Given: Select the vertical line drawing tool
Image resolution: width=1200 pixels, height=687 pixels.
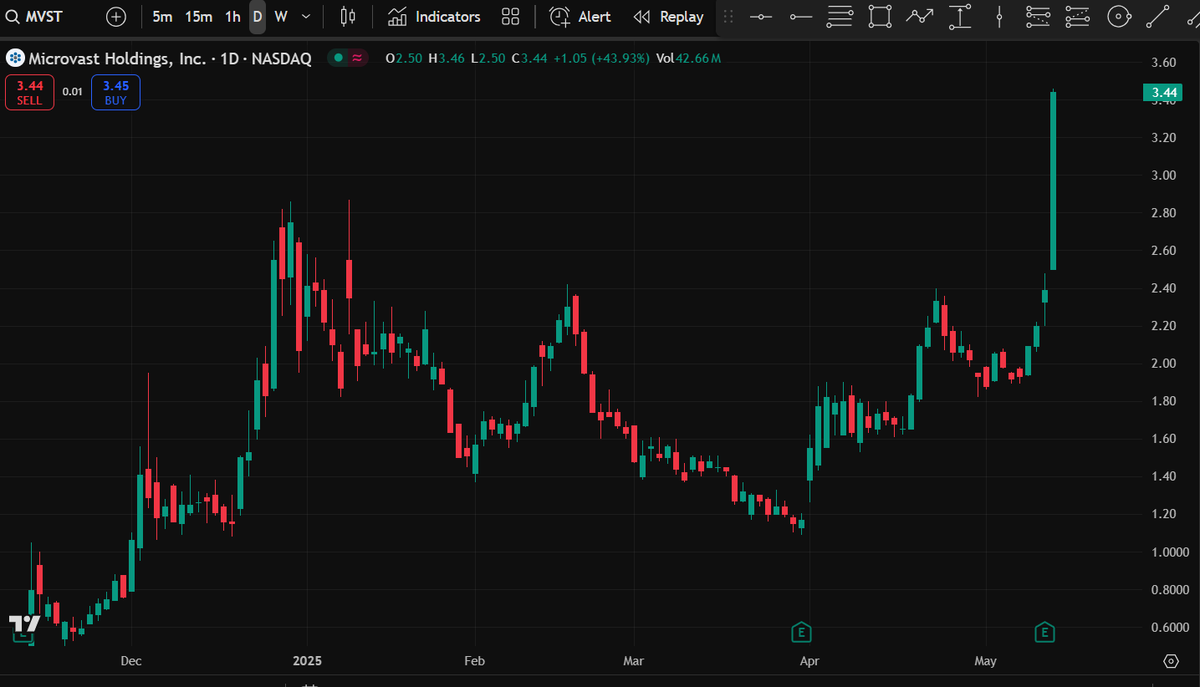Looking at the screenshot, I should (1000, 17).
